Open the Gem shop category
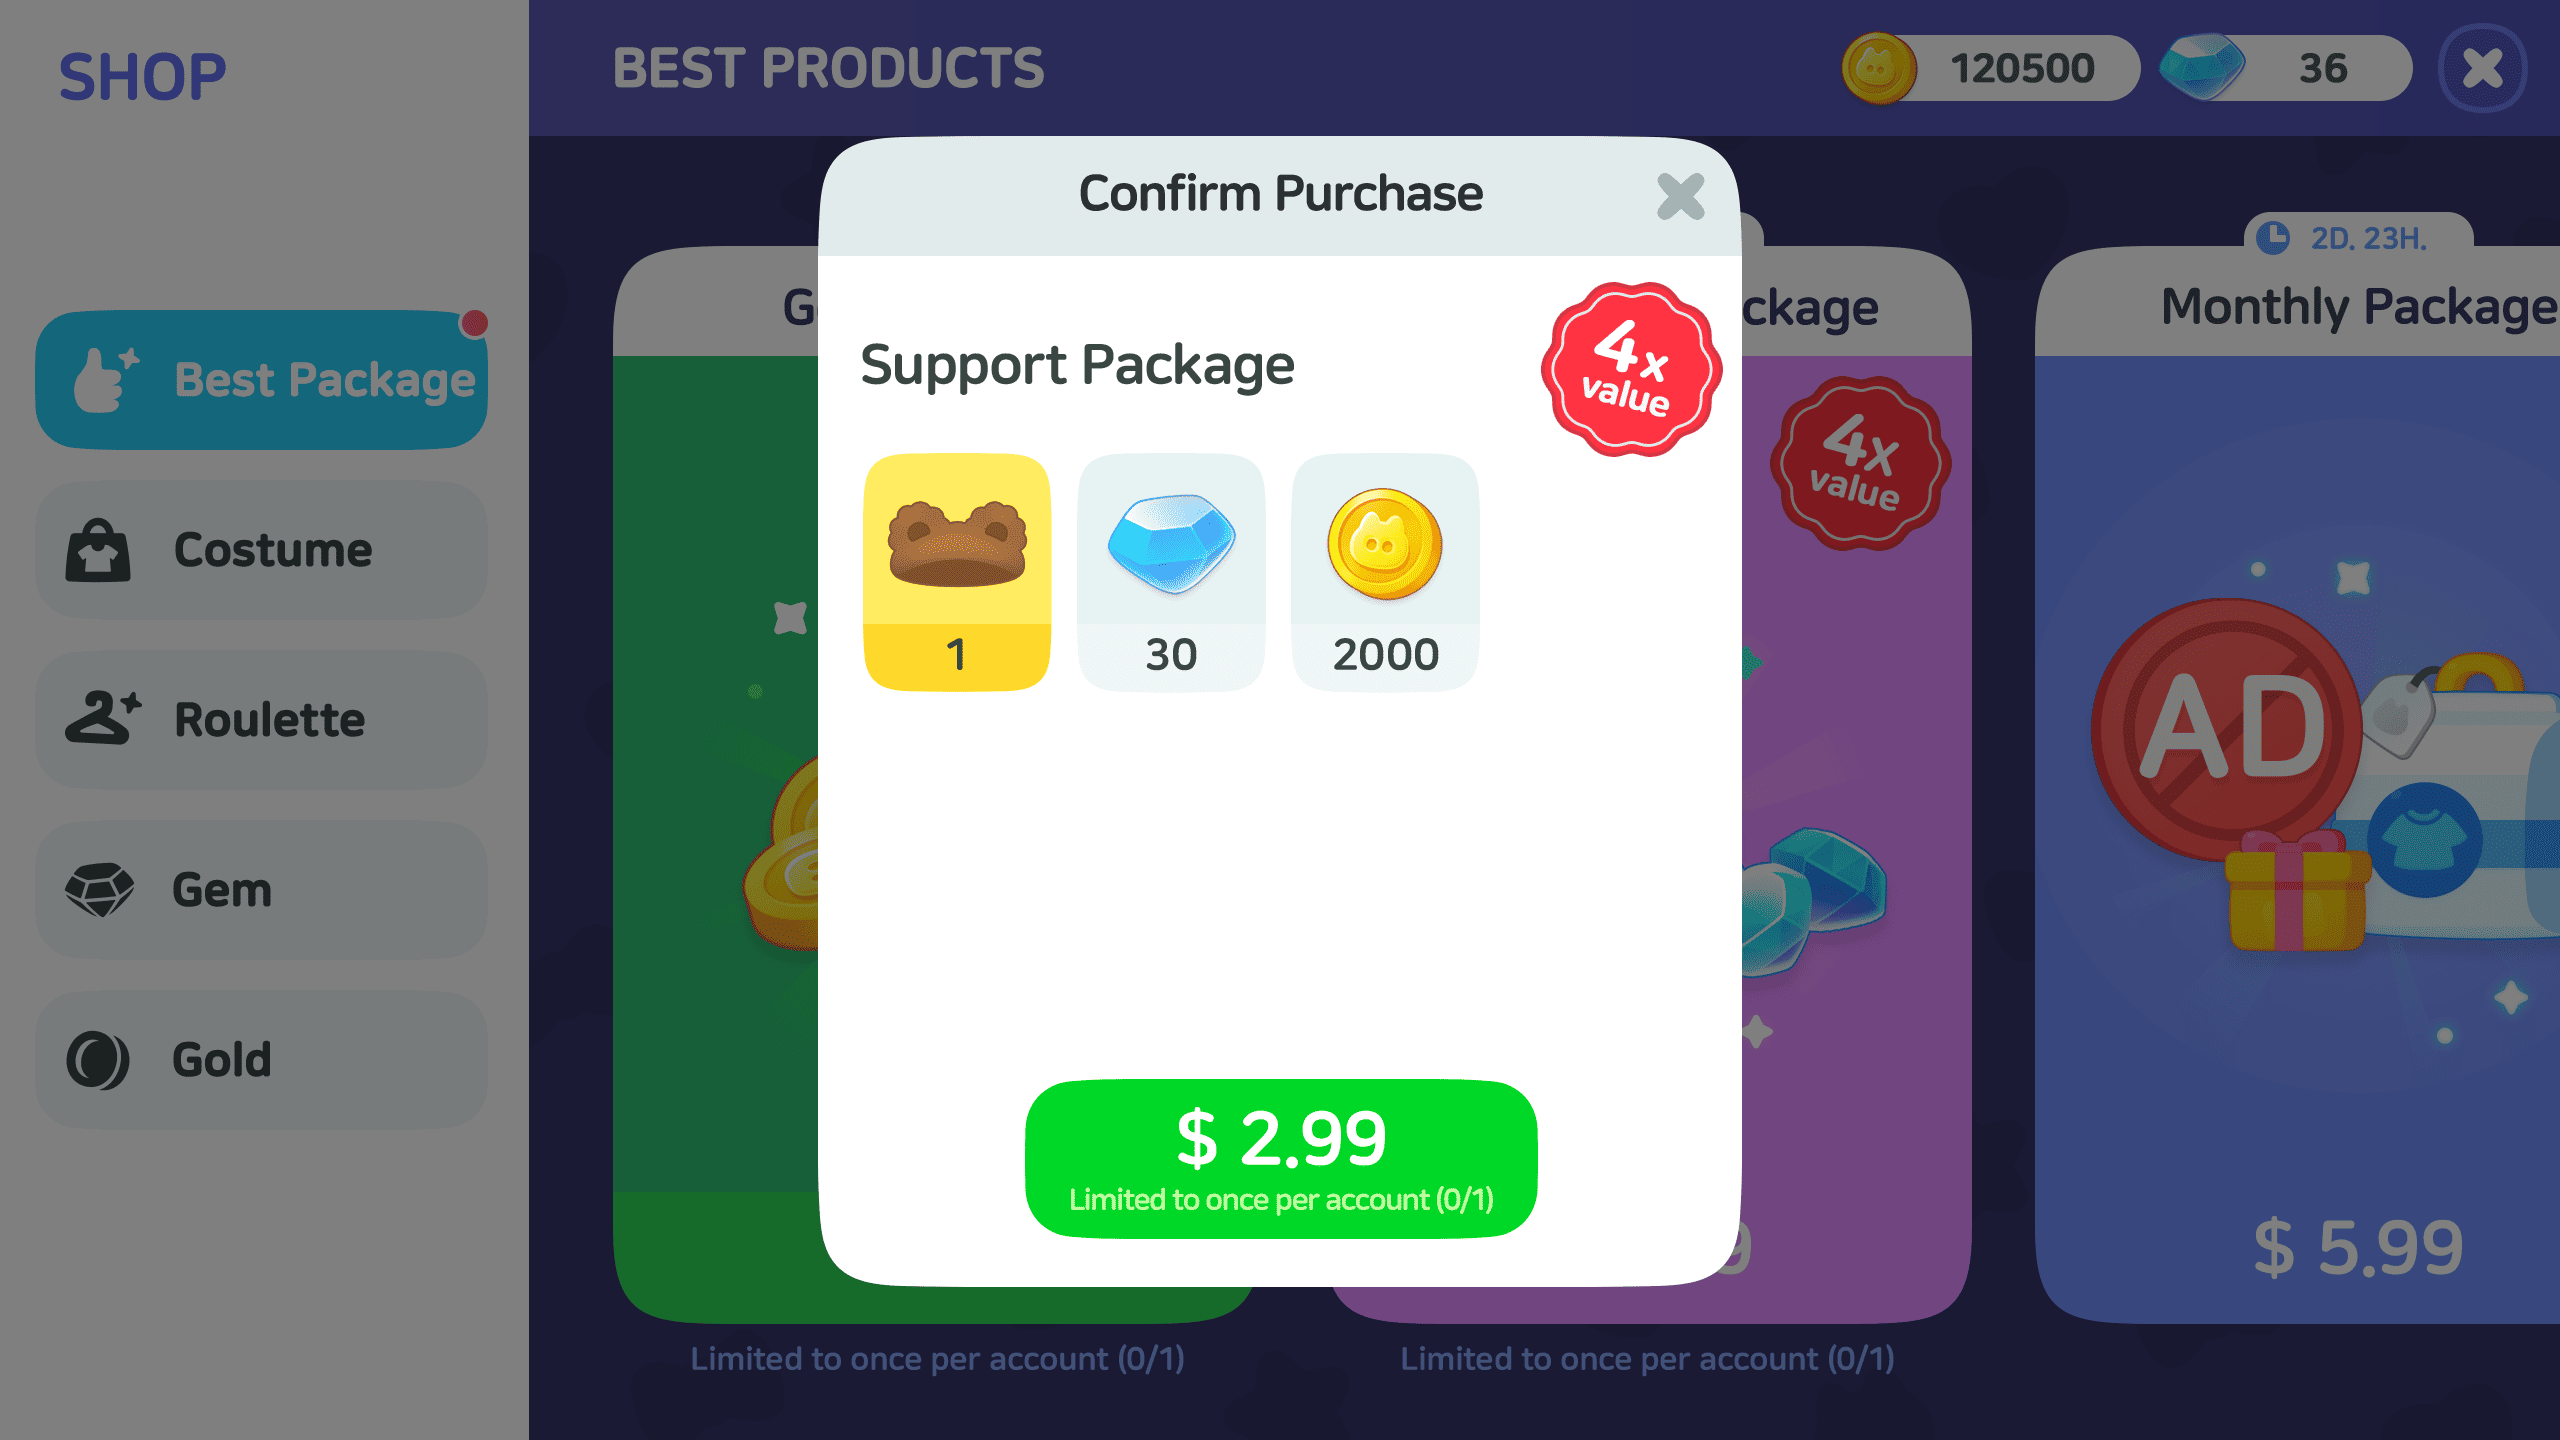 262,890
